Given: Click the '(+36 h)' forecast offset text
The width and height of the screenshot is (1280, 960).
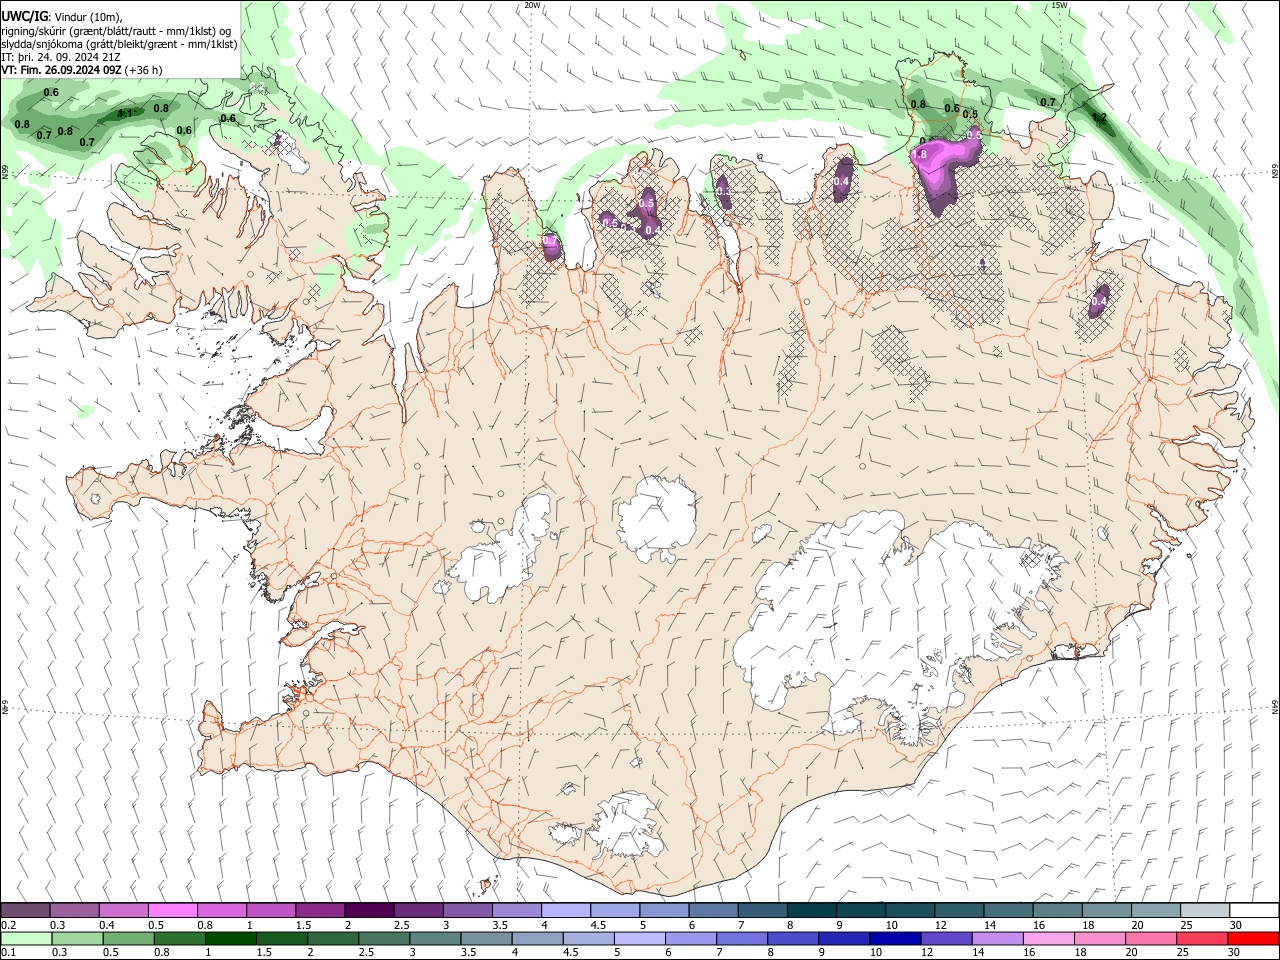Looking at the screenshot, I should (144, 71).
